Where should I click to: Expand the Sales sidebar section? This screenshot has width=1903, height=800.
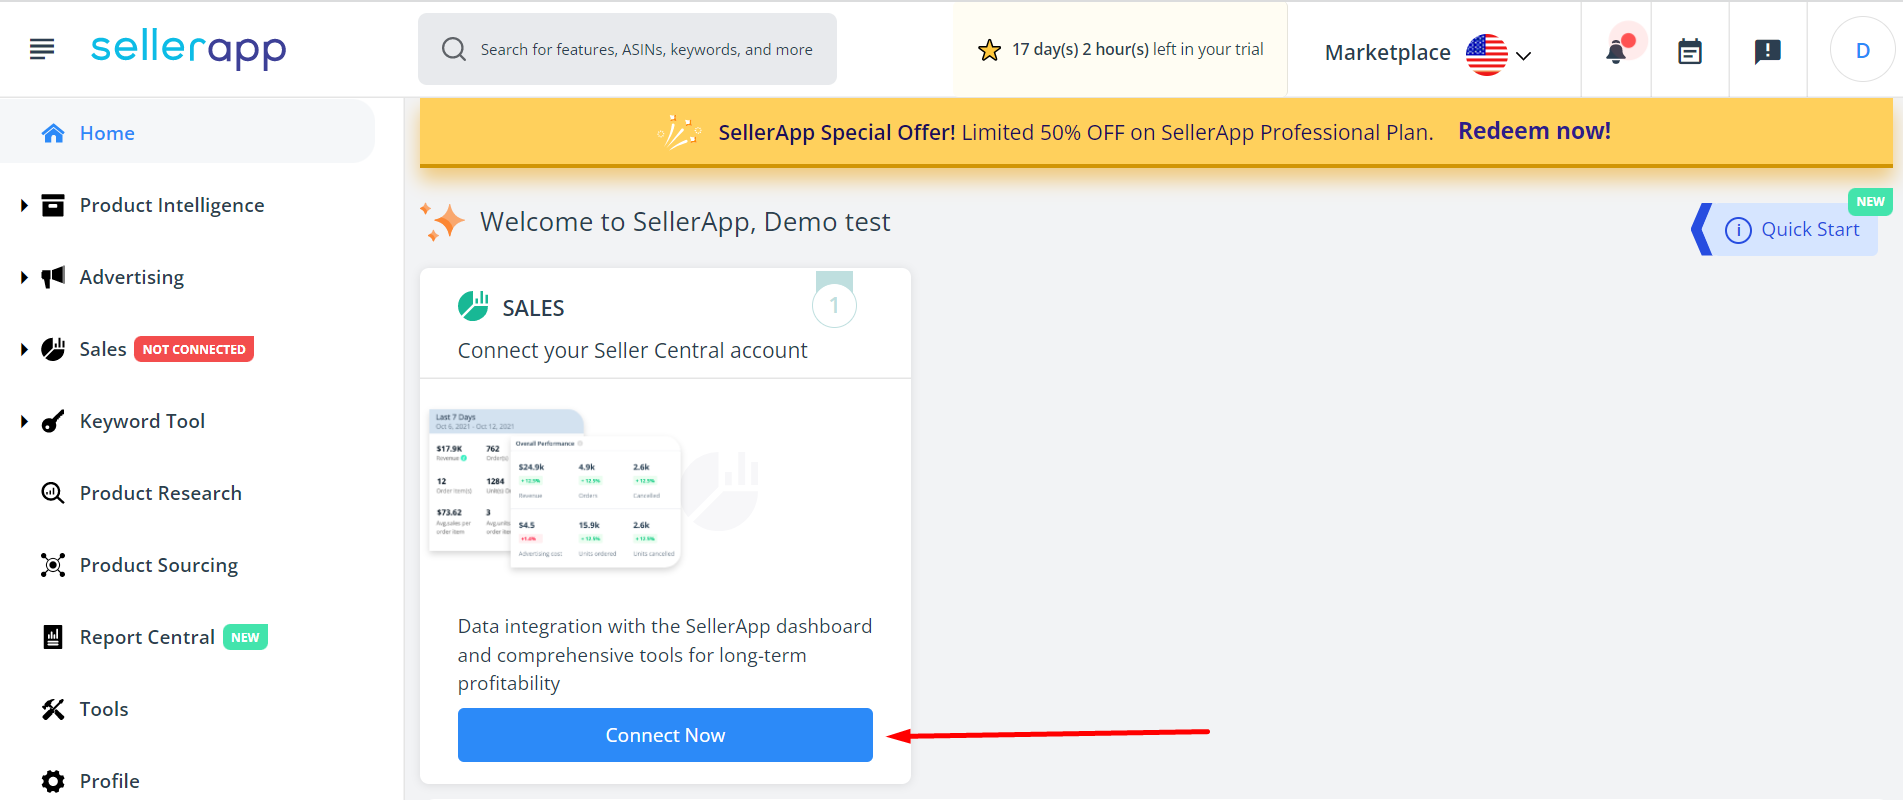(x=24, y=349)
